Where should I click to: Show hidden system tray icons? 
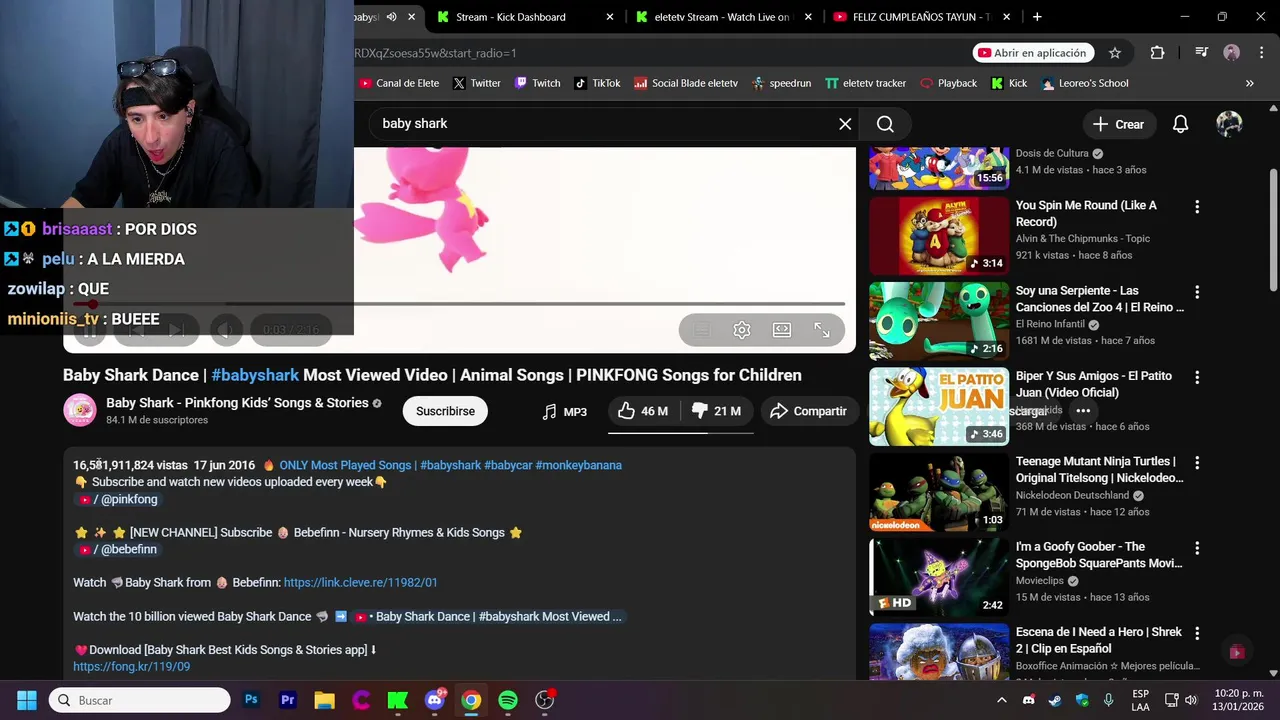[1001, 700]
